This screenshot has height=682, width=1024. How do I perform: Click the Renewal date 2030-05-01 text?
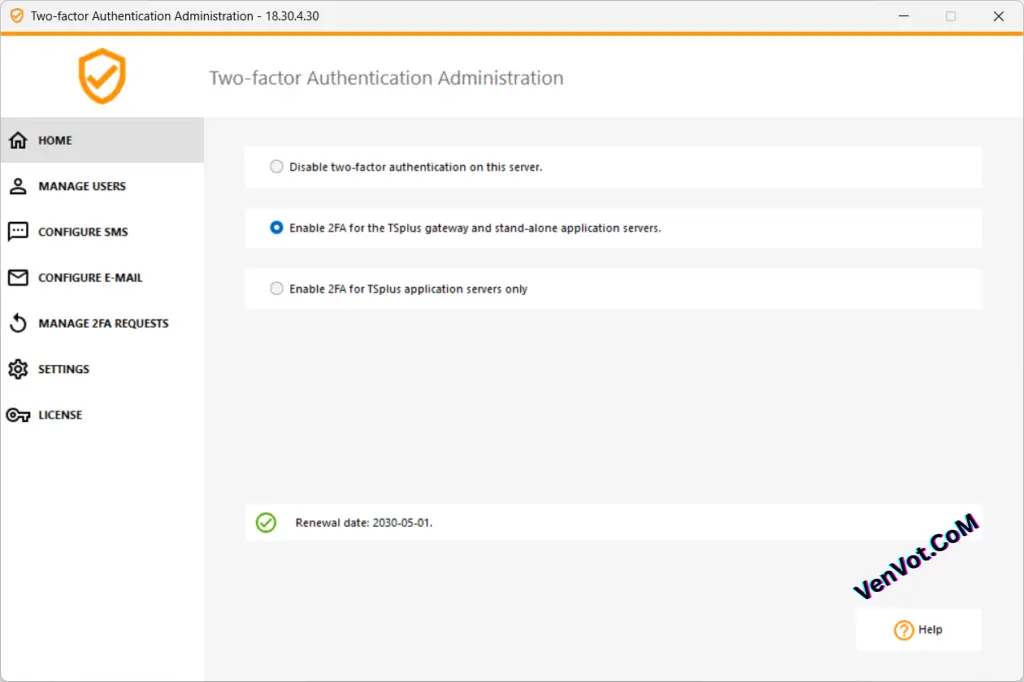(364, 523)
